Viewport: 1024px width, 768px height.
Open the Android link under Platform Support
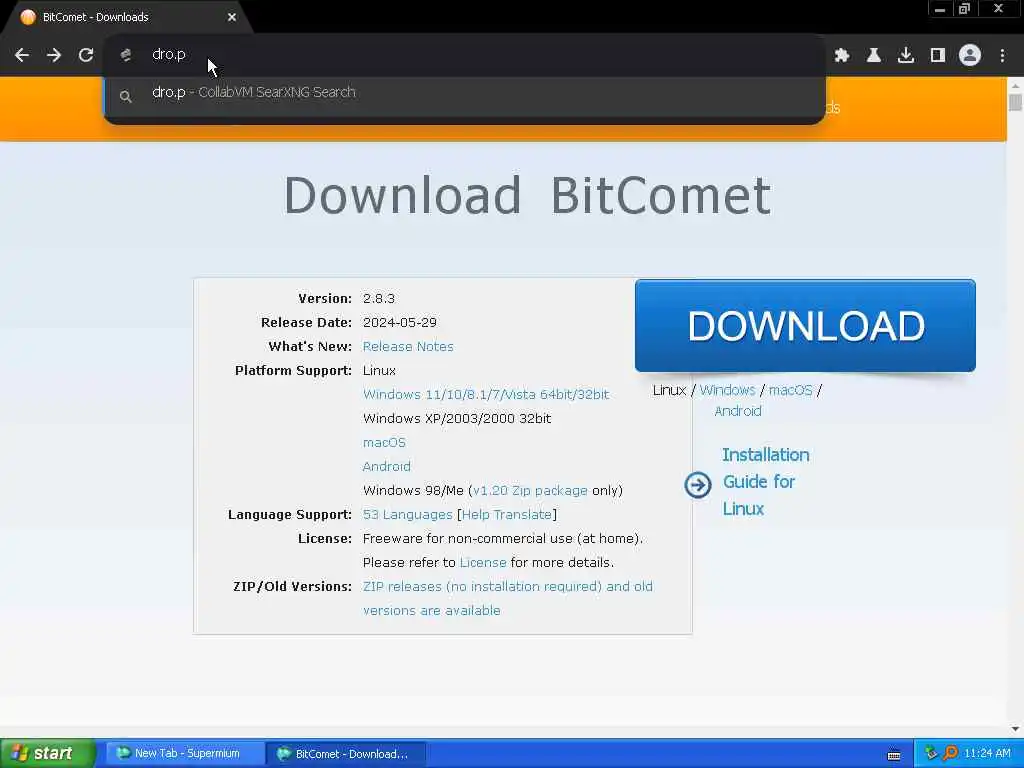click(387, 466)
